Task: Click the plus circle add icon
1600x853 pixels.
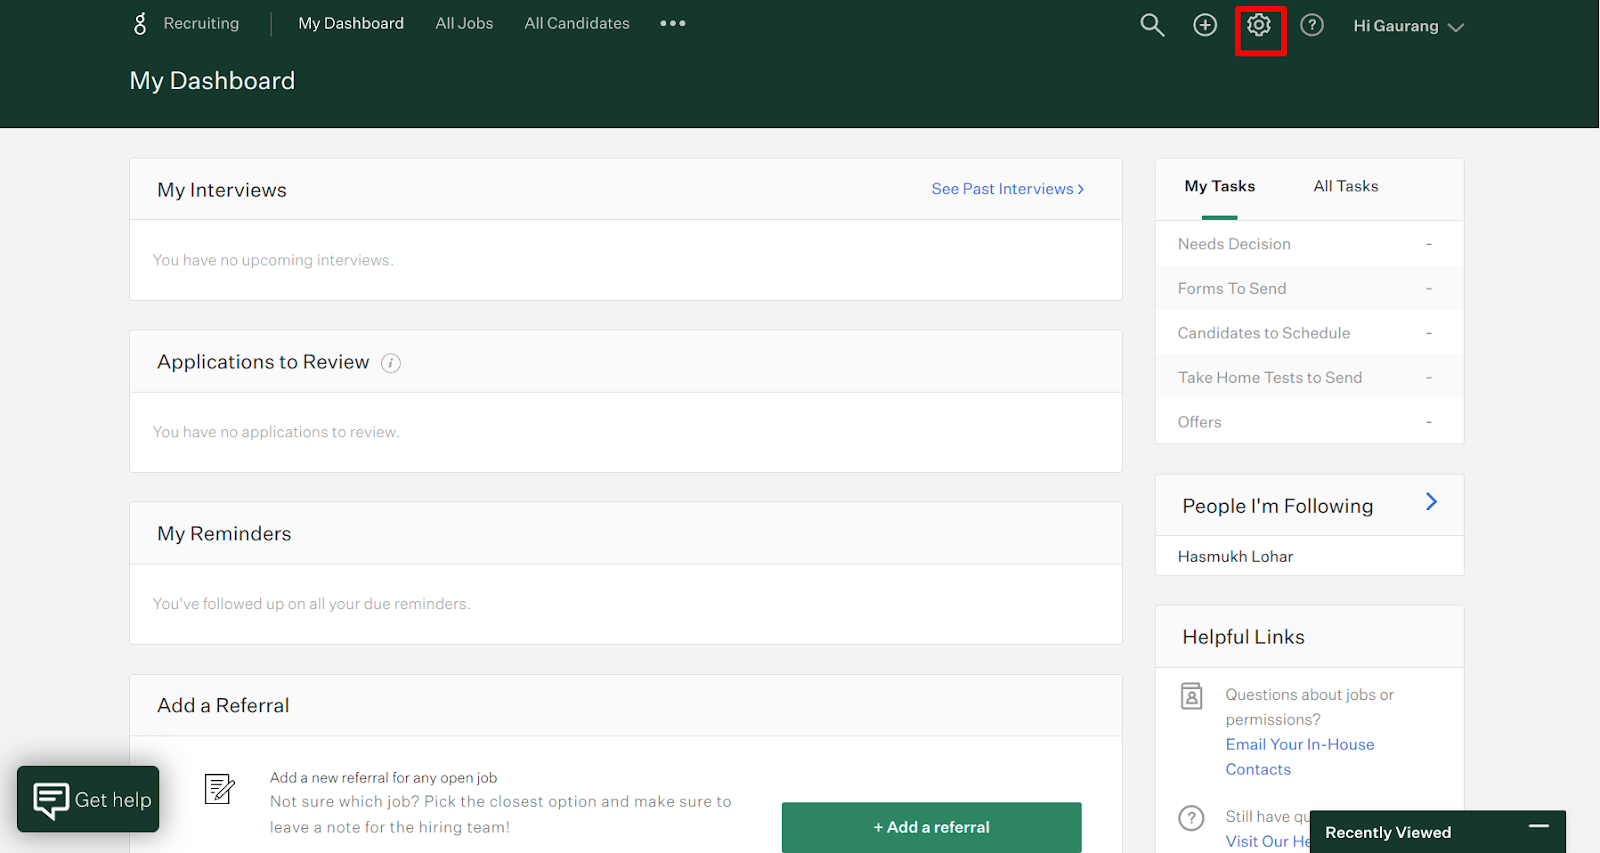Action: click(1205, 25)
